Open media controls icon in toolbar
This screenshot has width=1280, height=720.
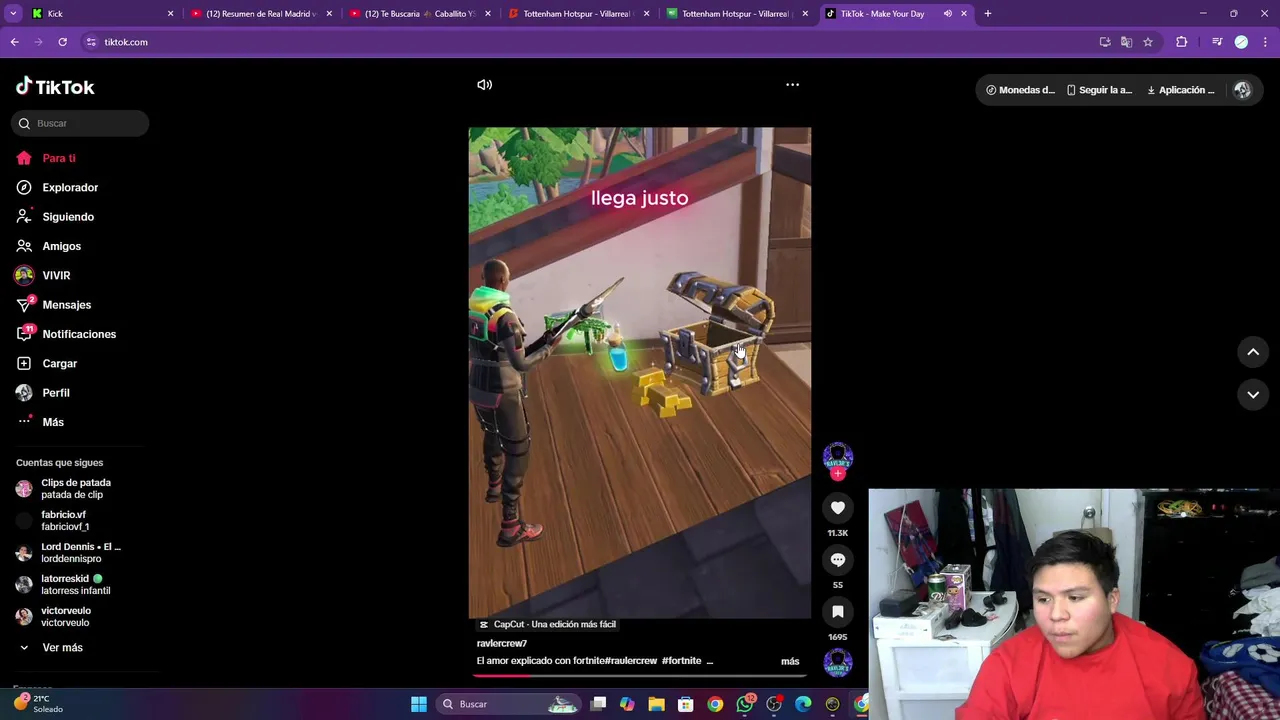[x=1217, y=42]
